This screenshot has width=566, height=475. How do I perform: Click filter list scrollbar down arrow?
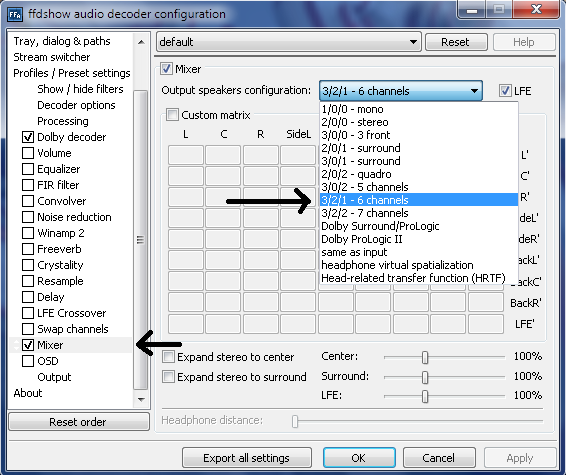(x=141, y=399)
